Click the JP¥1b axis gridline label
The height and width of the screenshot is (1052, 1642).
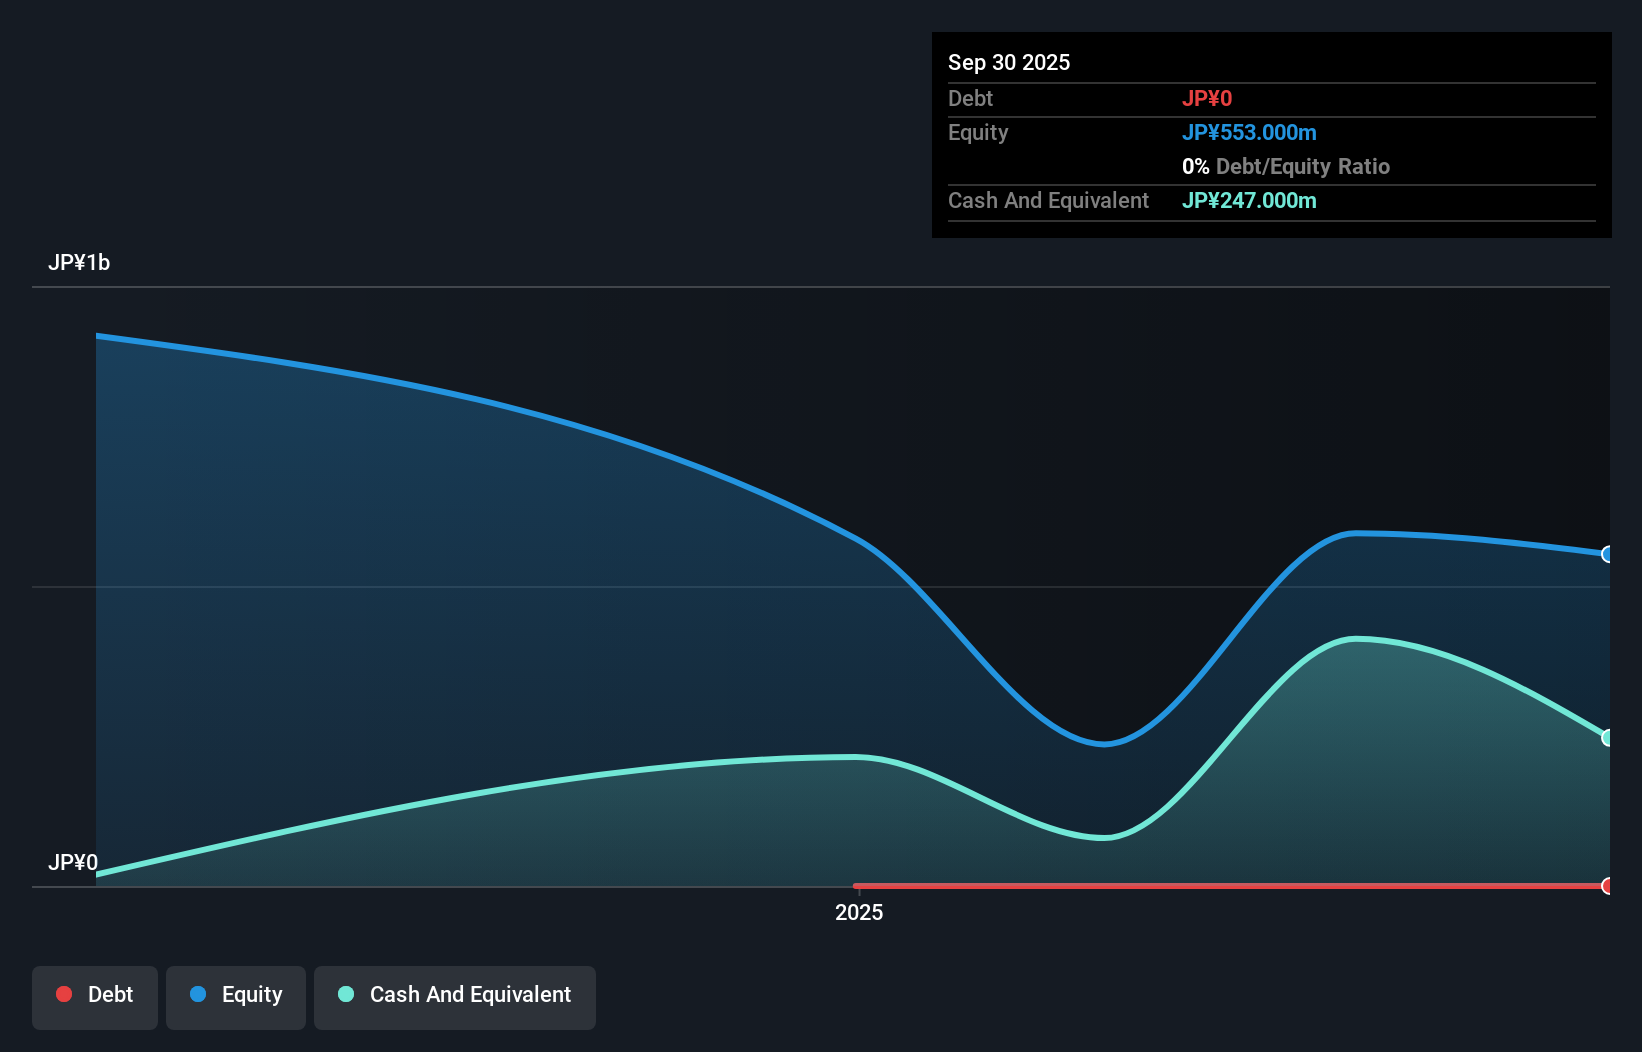[x=80, y=262]
